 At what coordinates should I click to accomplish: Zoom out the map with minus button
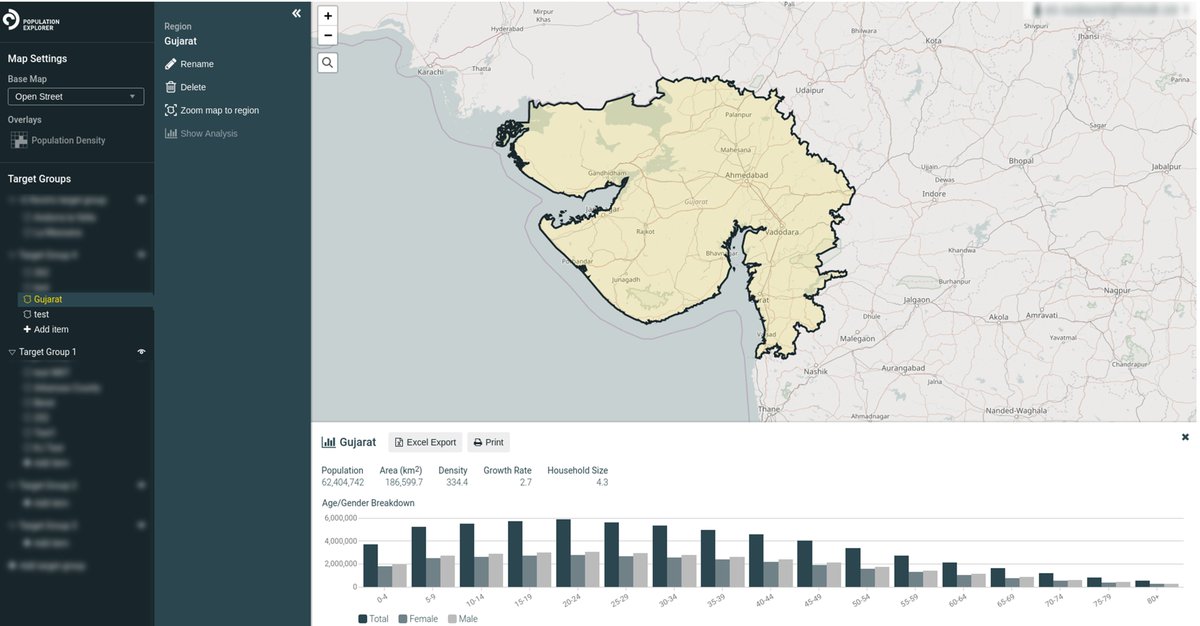tap(328, 36)
